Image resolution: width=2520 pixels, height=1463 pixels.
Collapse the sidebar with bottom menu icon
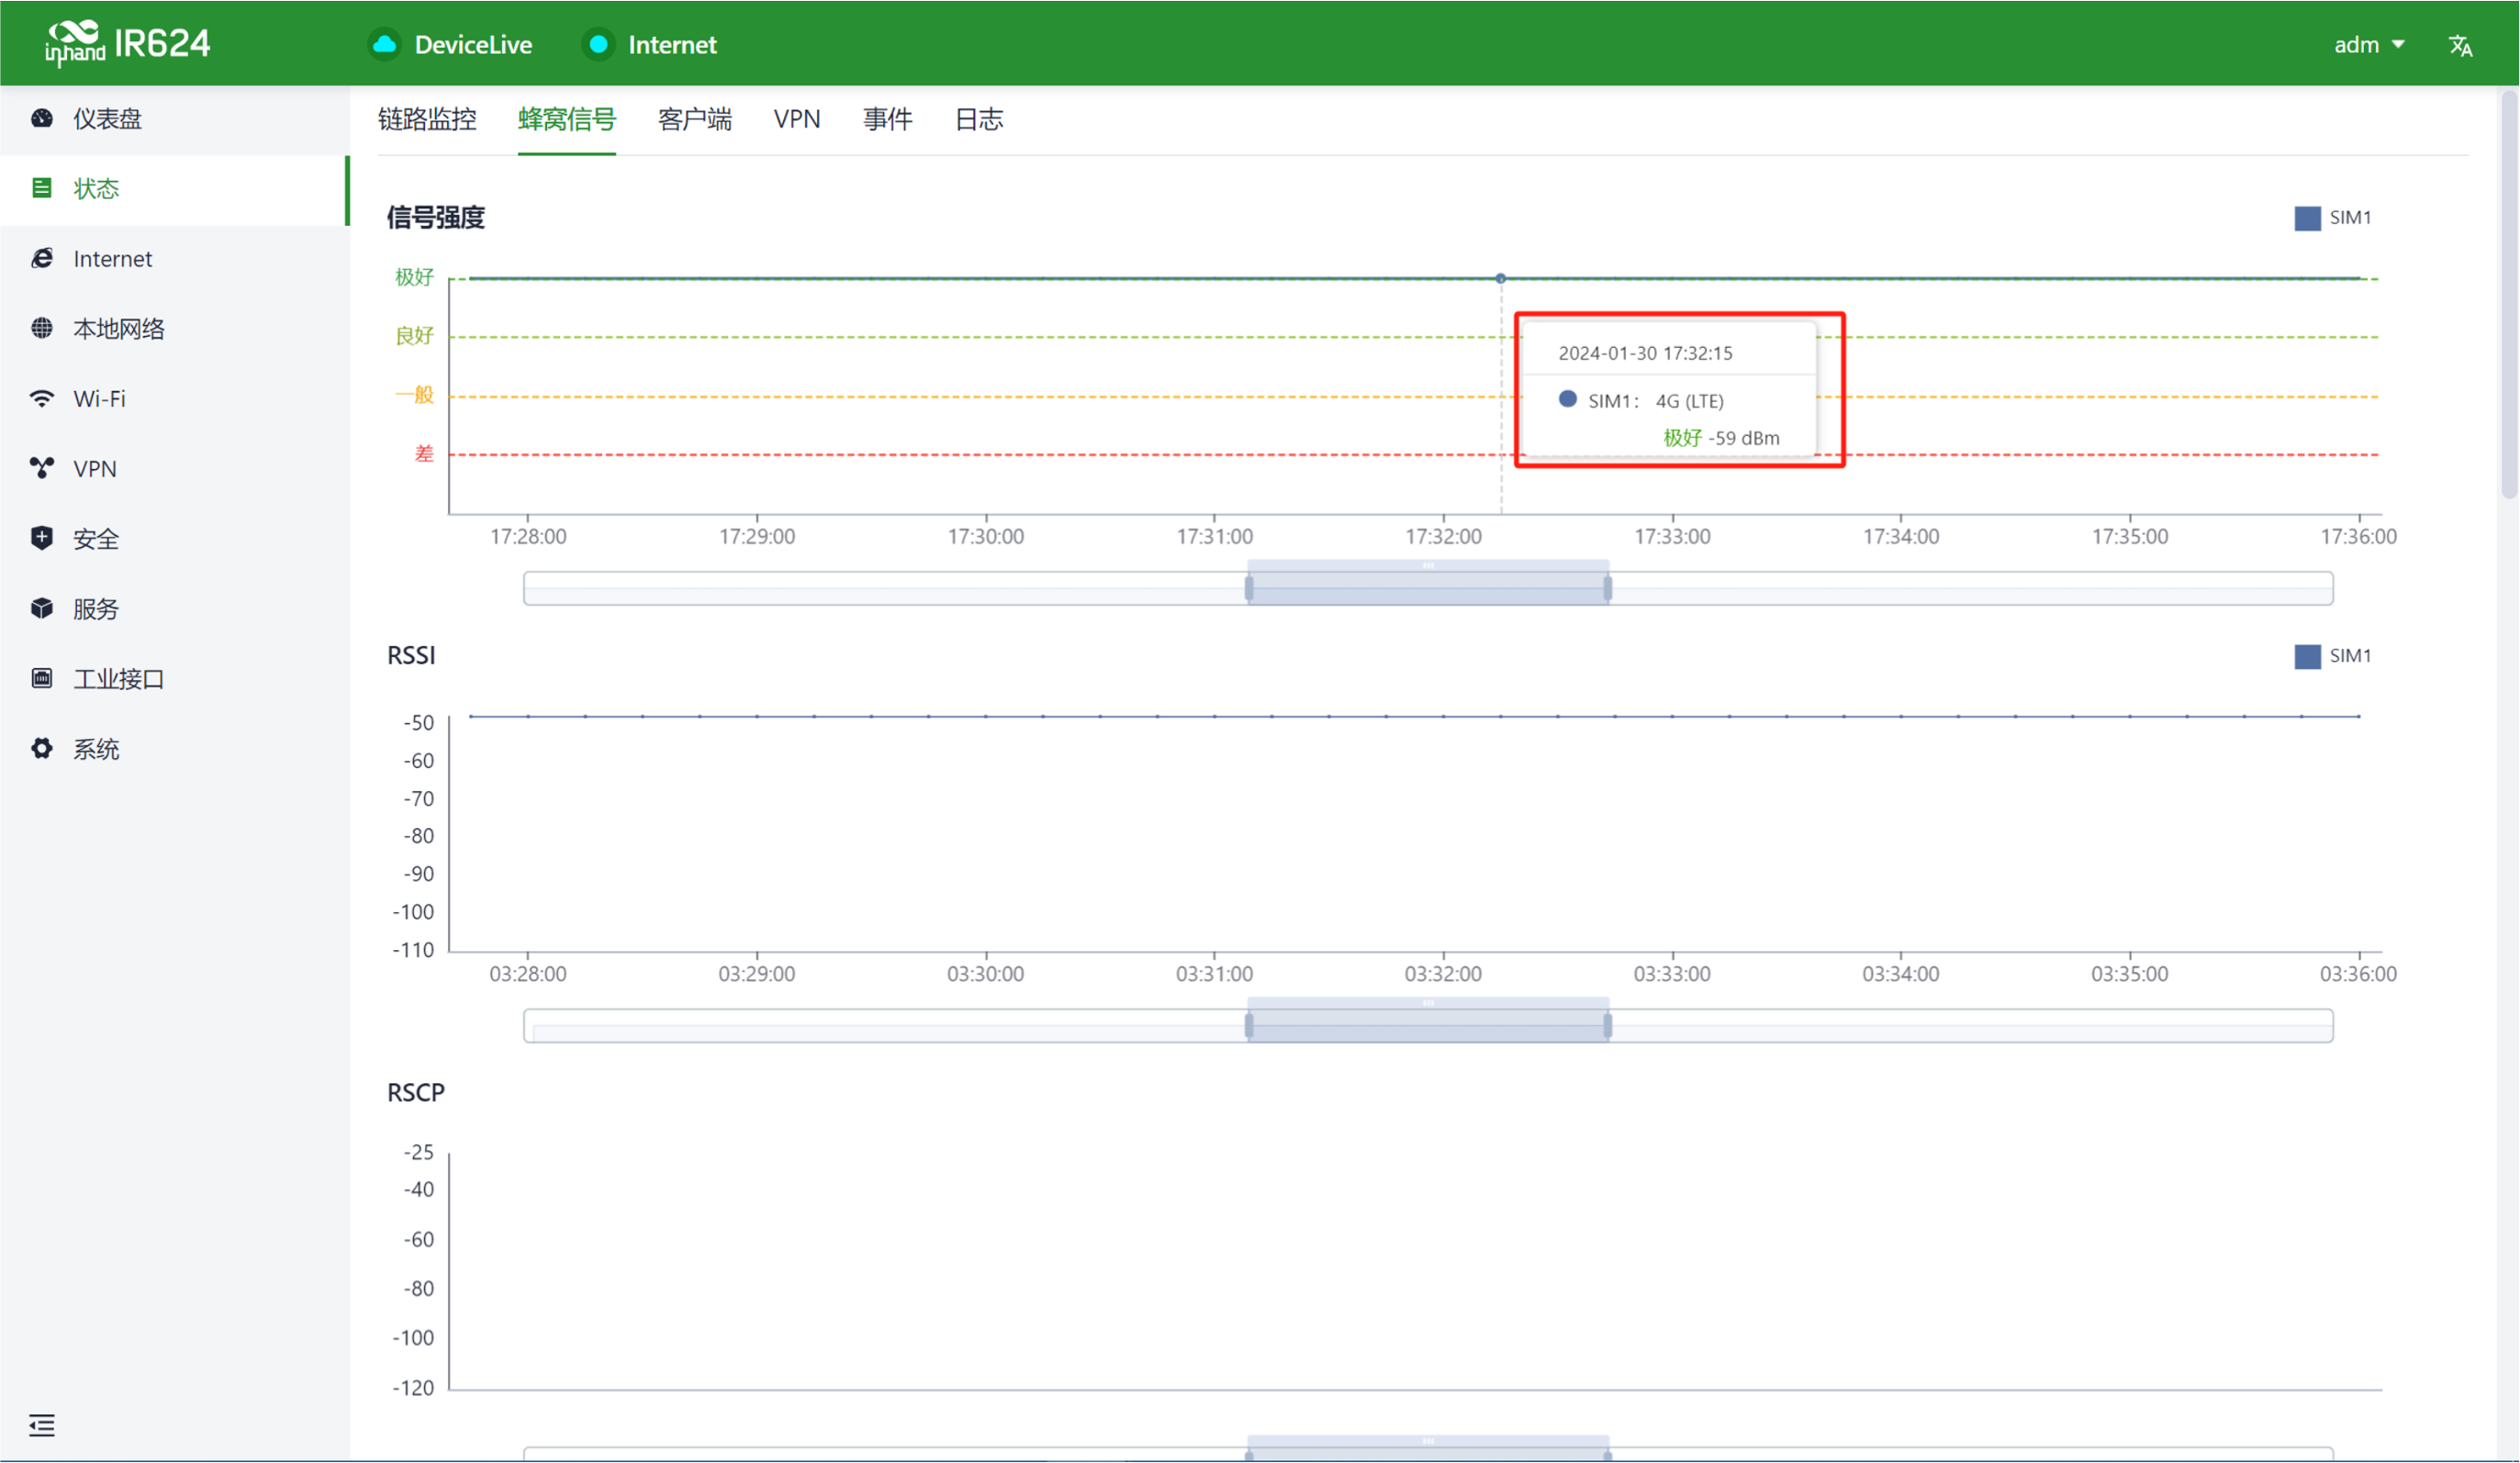click(x=42, y=1425)
